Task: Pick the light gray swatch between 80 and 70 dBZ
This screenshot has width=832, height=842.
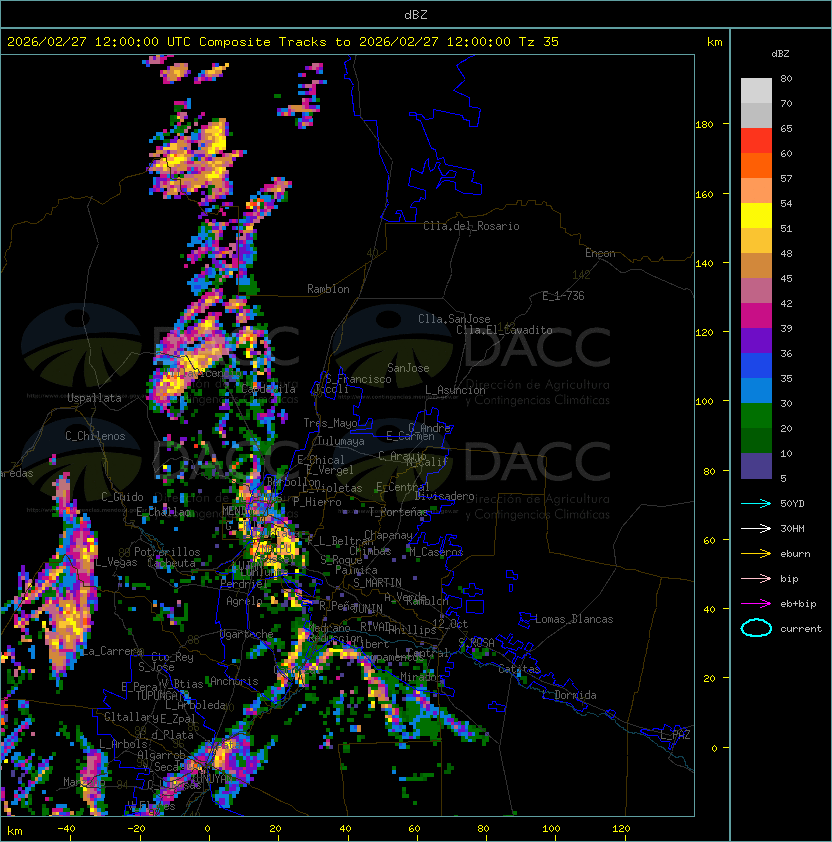Action: tap(756, 91)
